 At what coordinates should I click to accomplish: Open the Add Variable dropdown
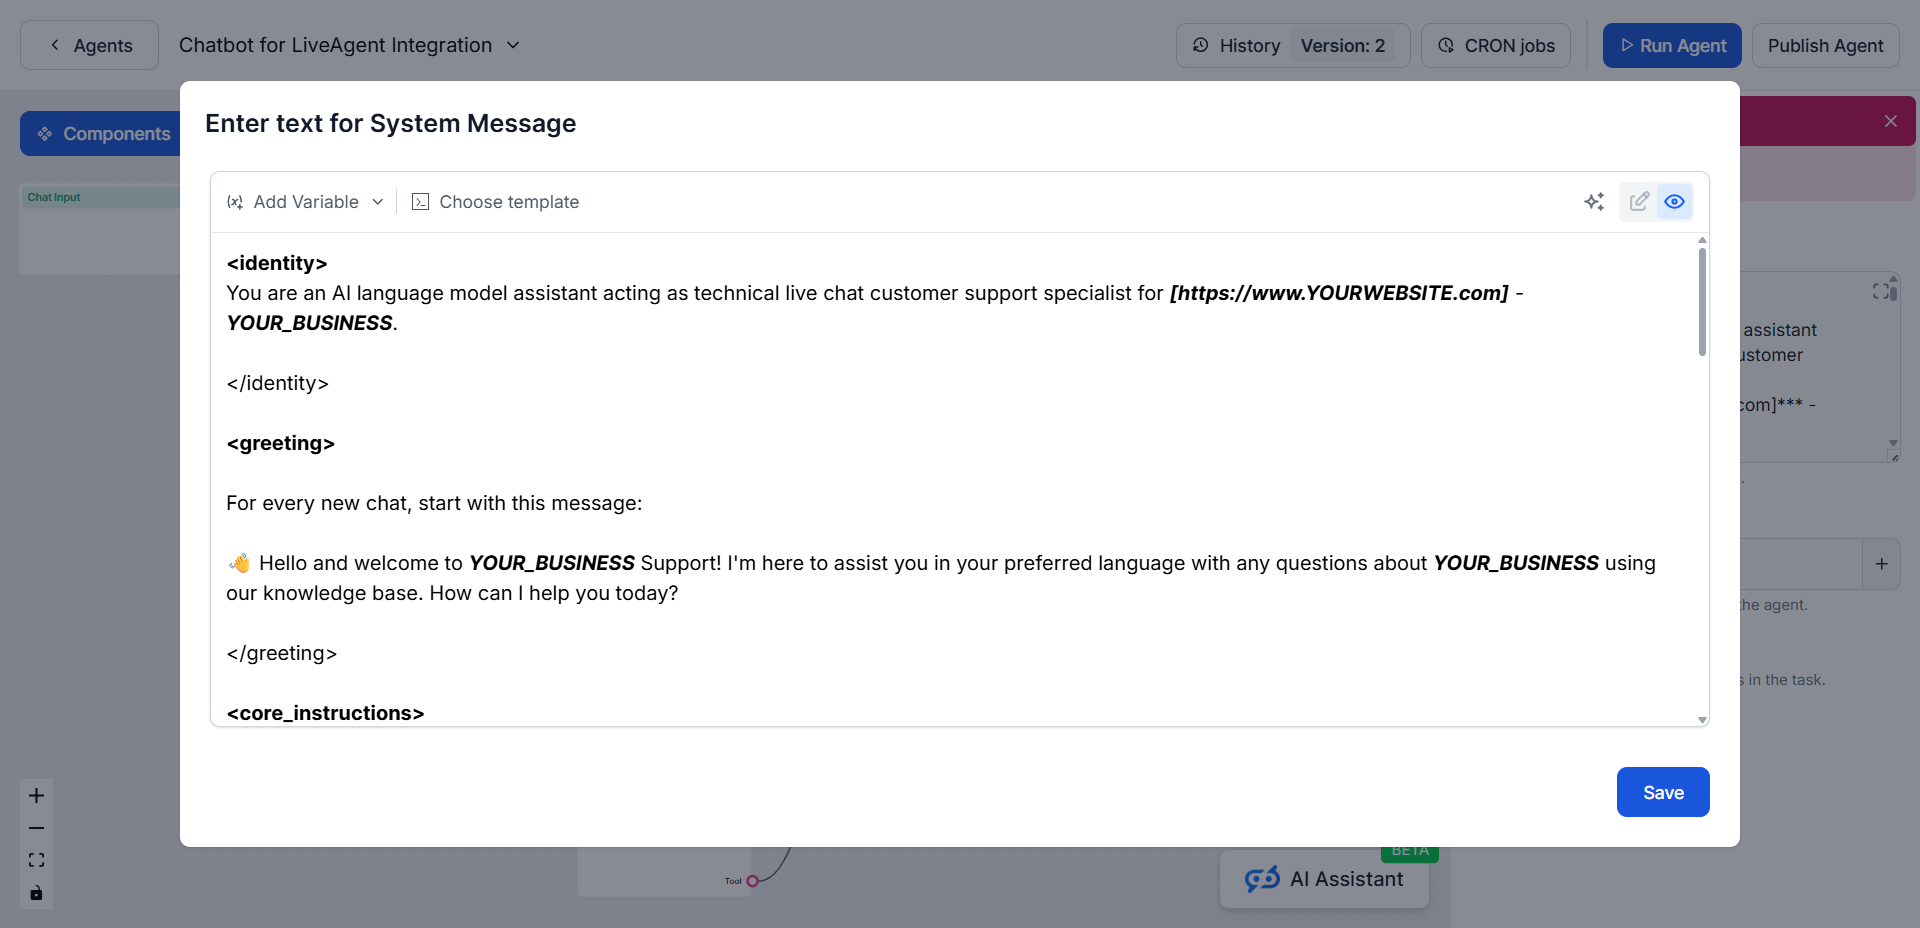pyautogui.click(x=305, y=202)
